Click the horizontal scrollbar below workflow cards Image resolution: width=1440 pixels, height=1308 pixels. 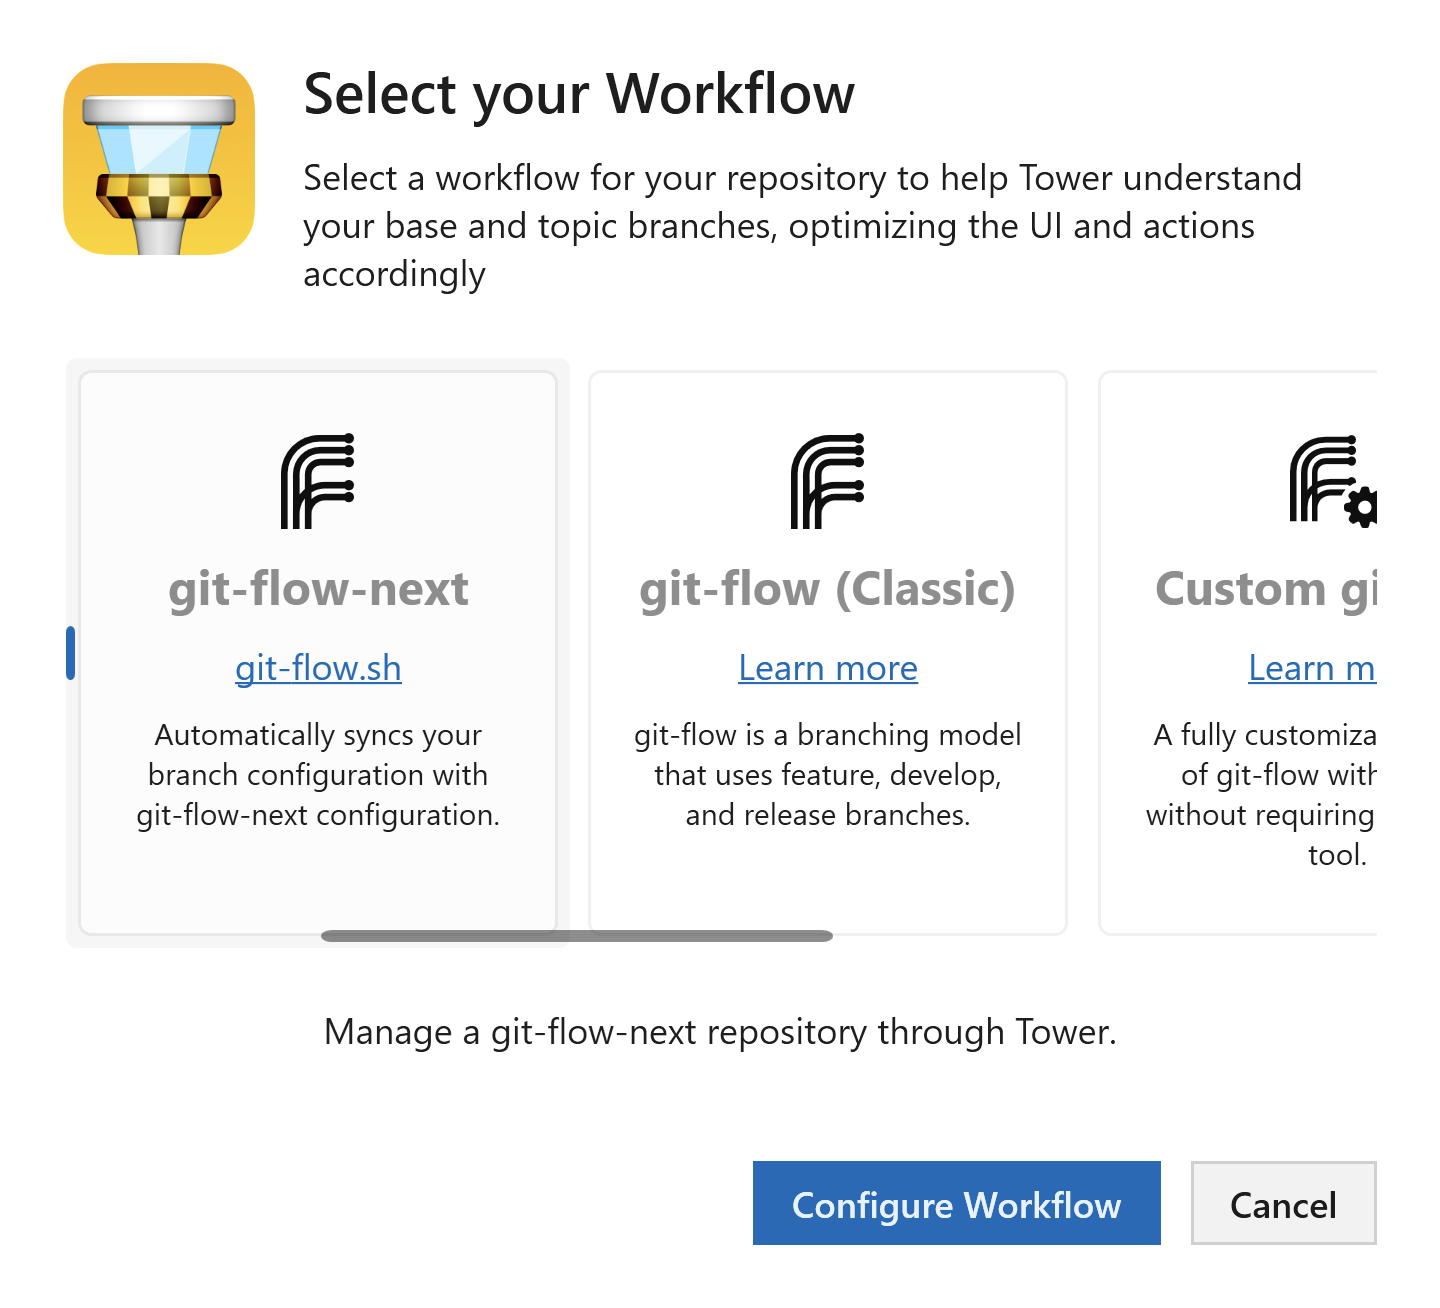577,936
